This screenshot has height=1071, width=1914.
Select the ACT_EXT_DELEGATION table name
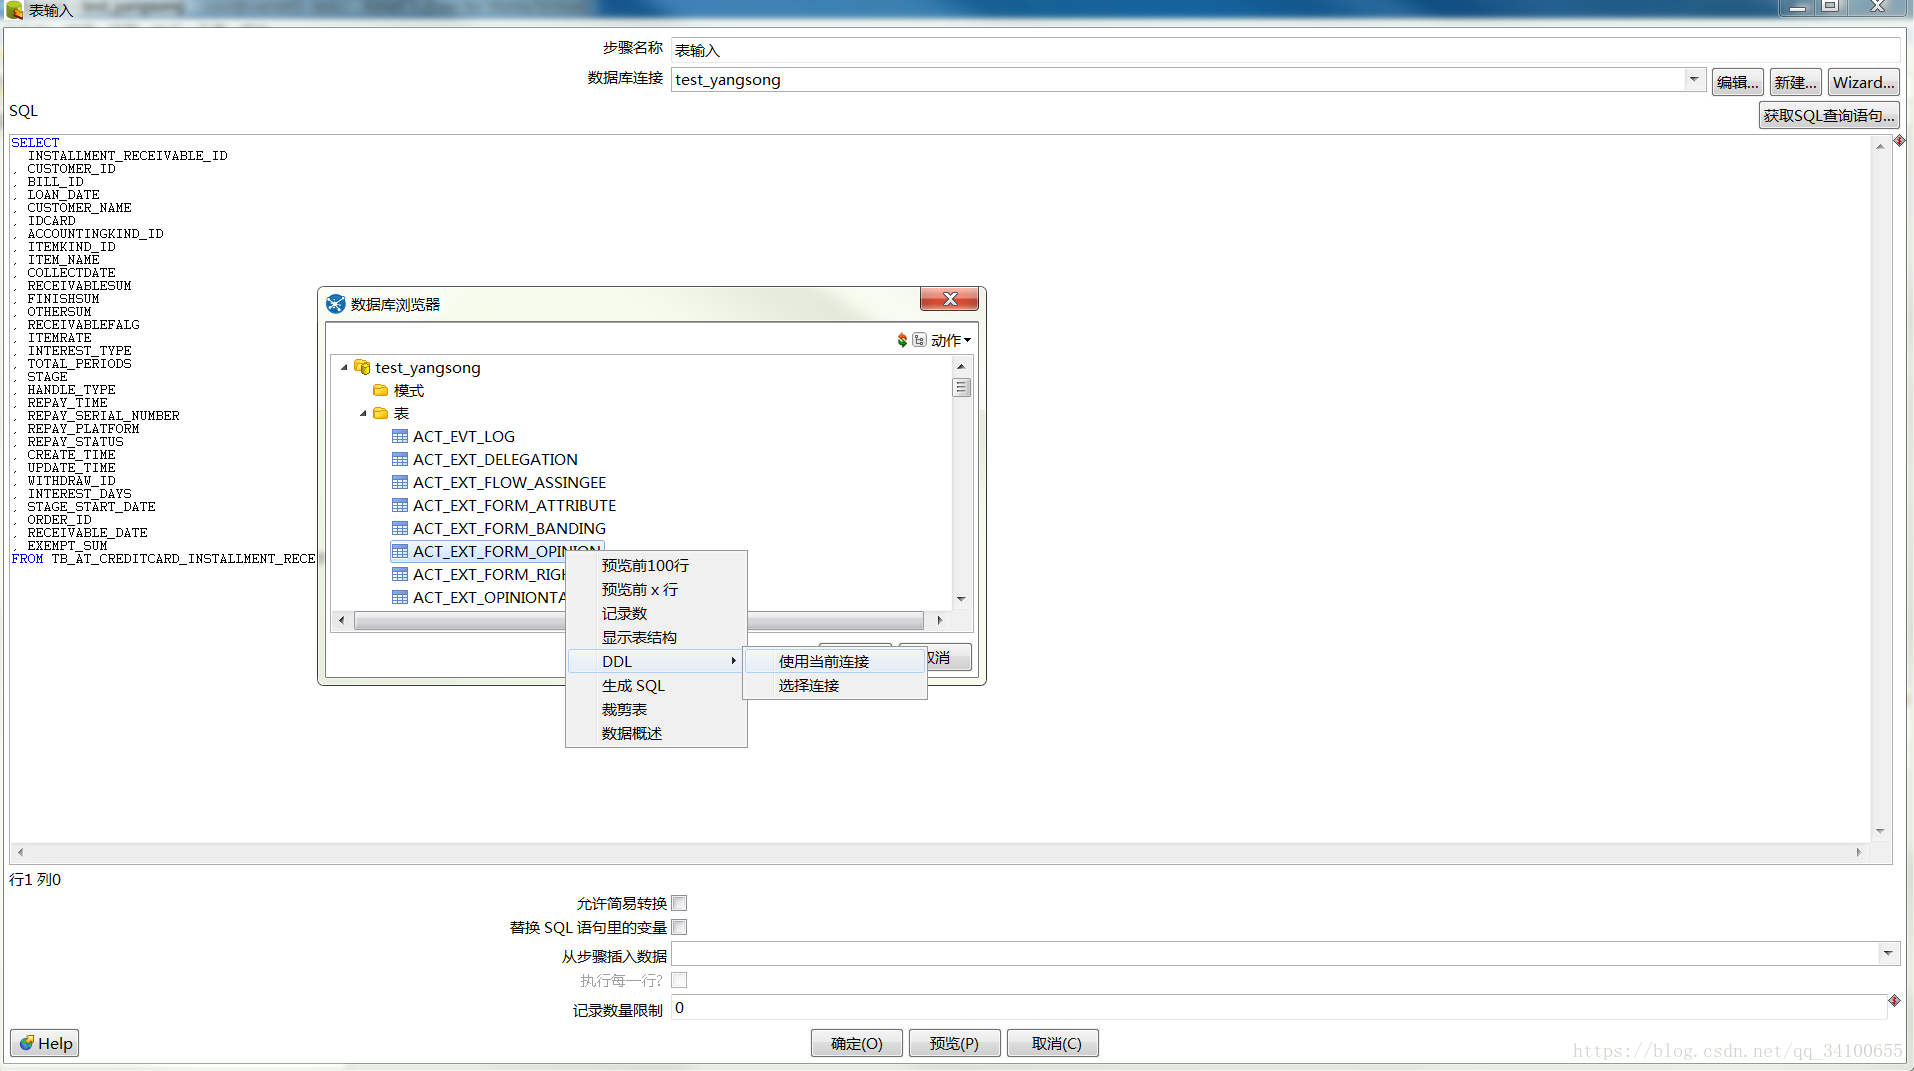[495, 459]
